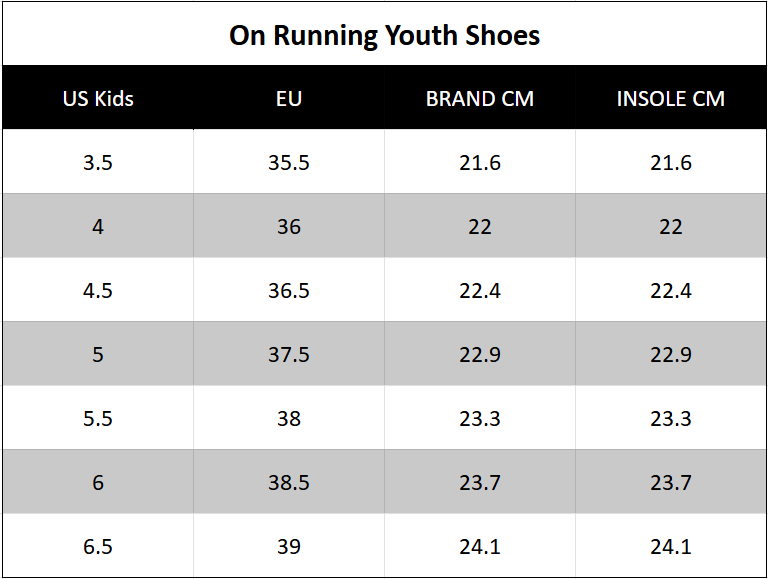Click the 23.3 cell under BRAND CM
768x579 pixels.
480,419
